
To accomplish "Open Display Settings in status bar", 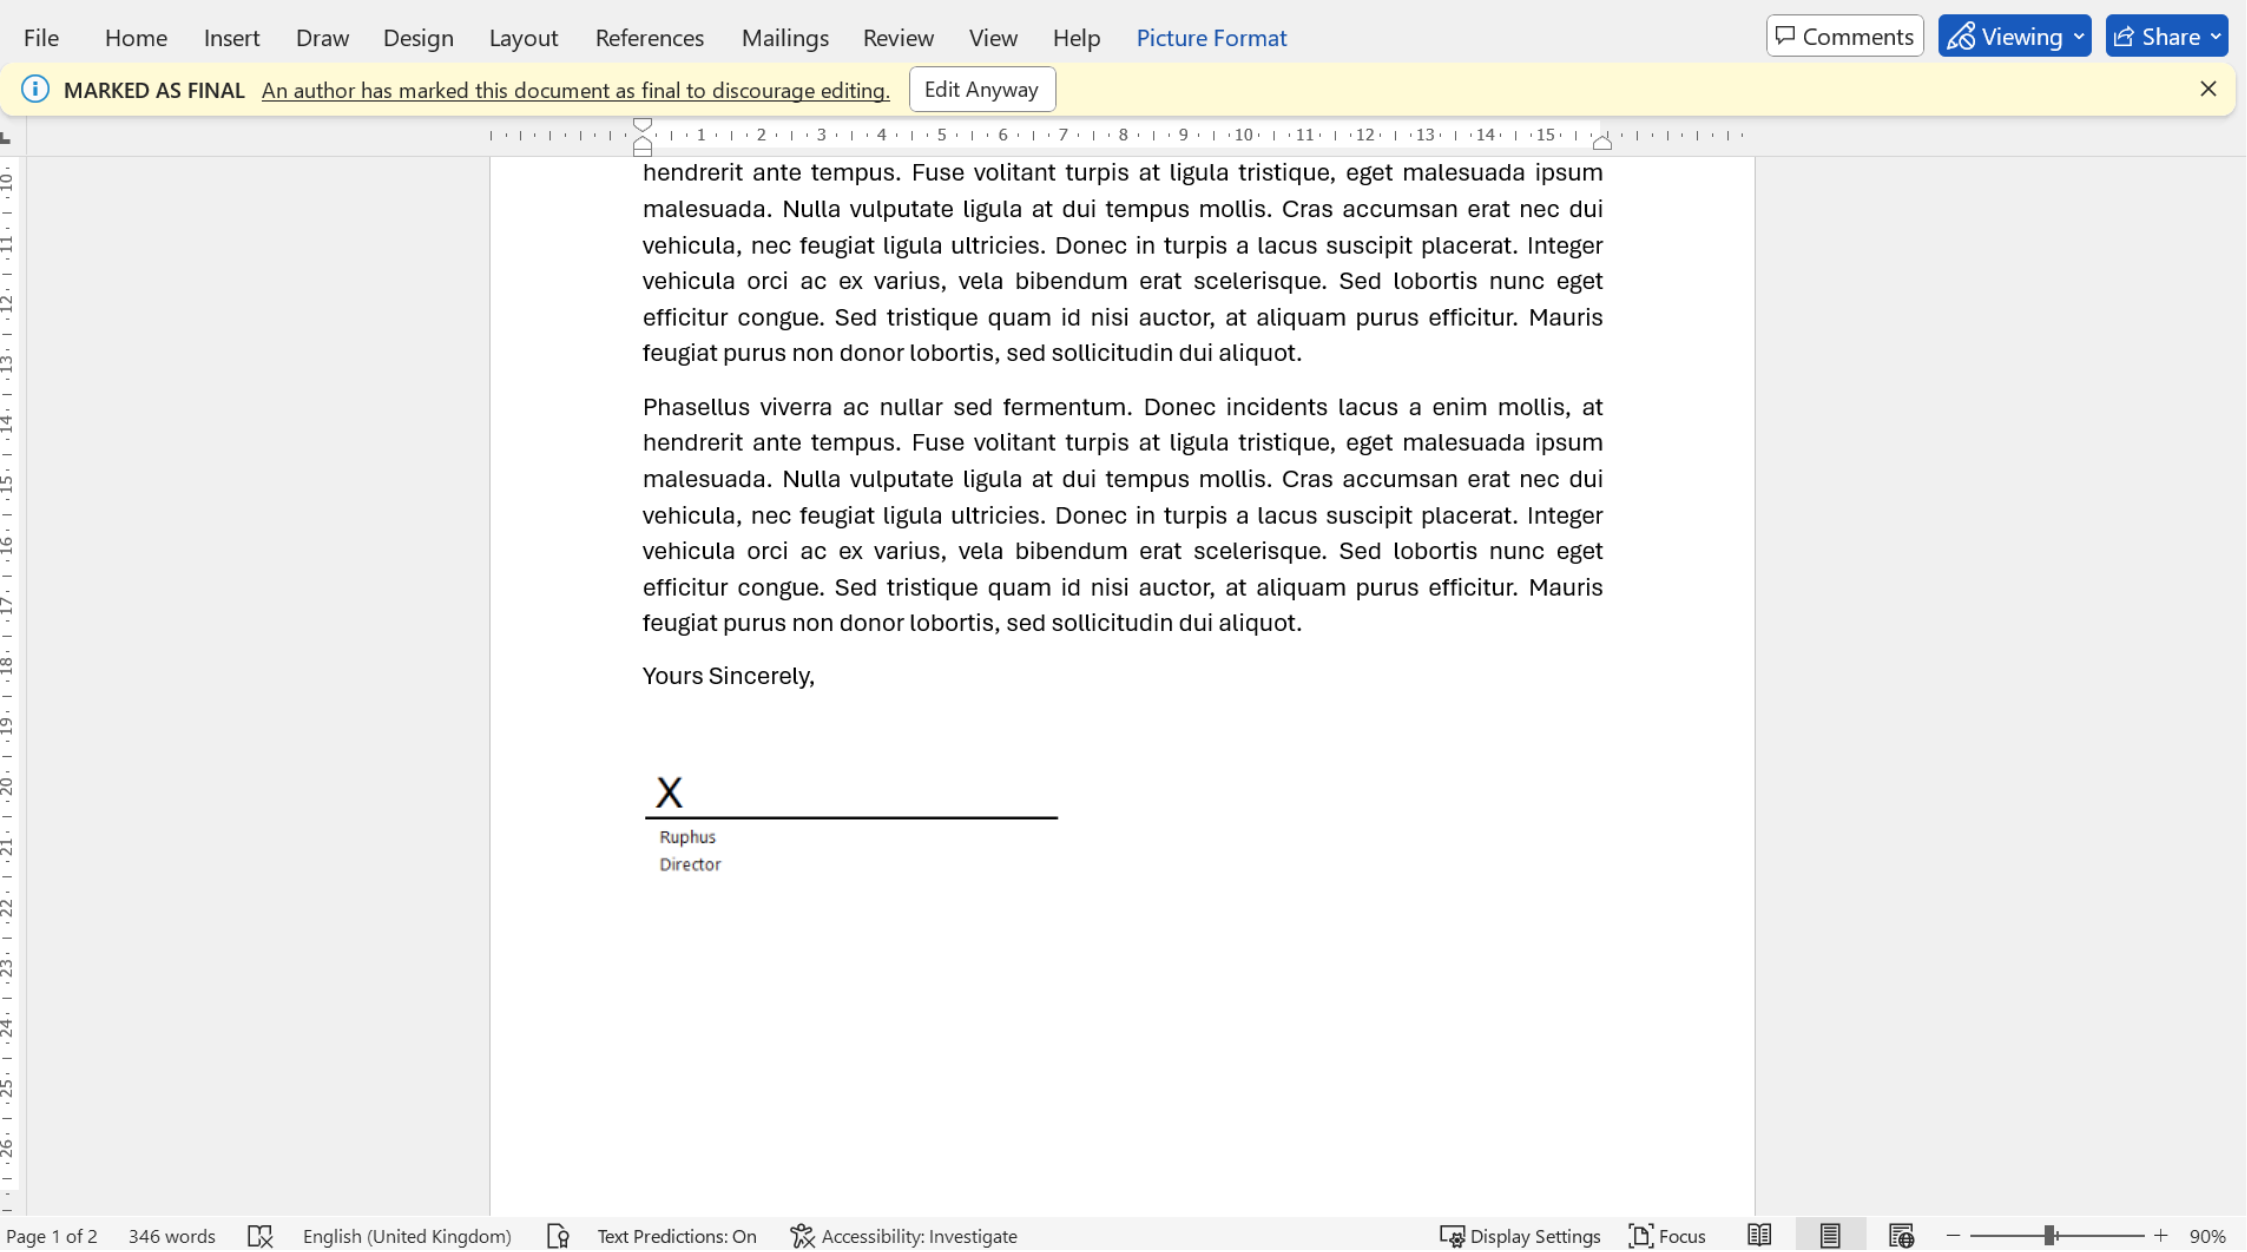I will coord(1520,1236).
